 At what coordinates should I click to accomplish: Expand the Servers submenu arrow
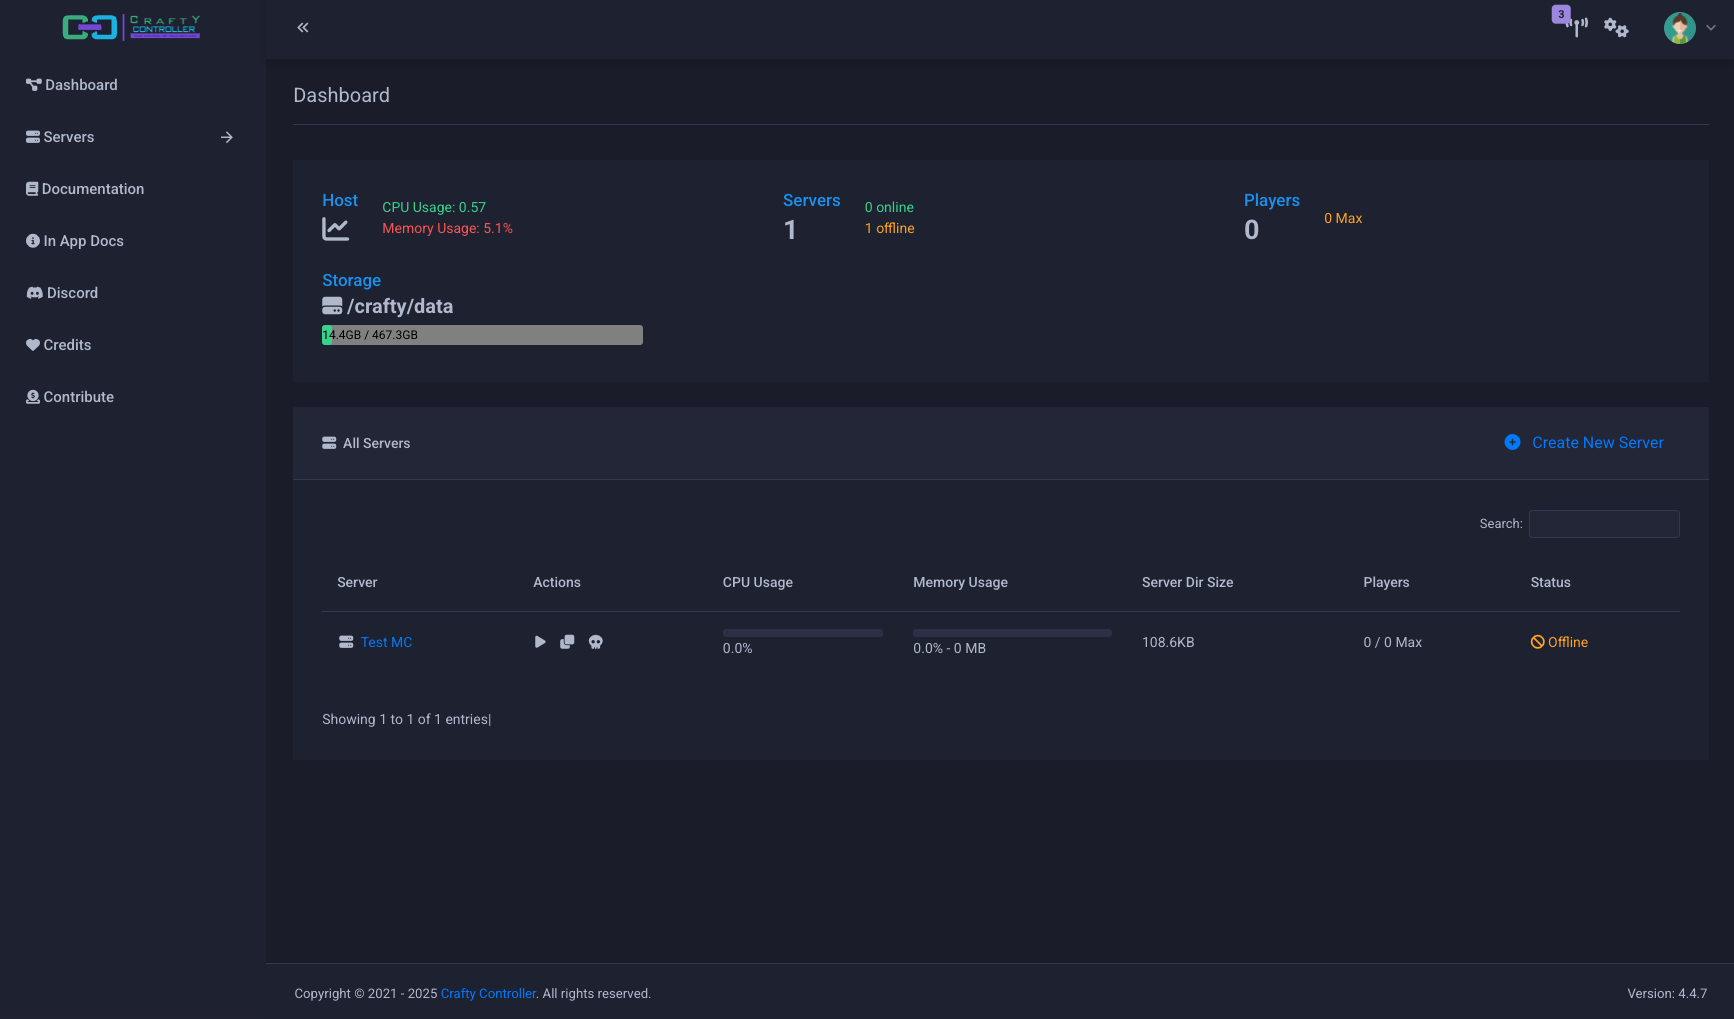click(x=227, y=137)
